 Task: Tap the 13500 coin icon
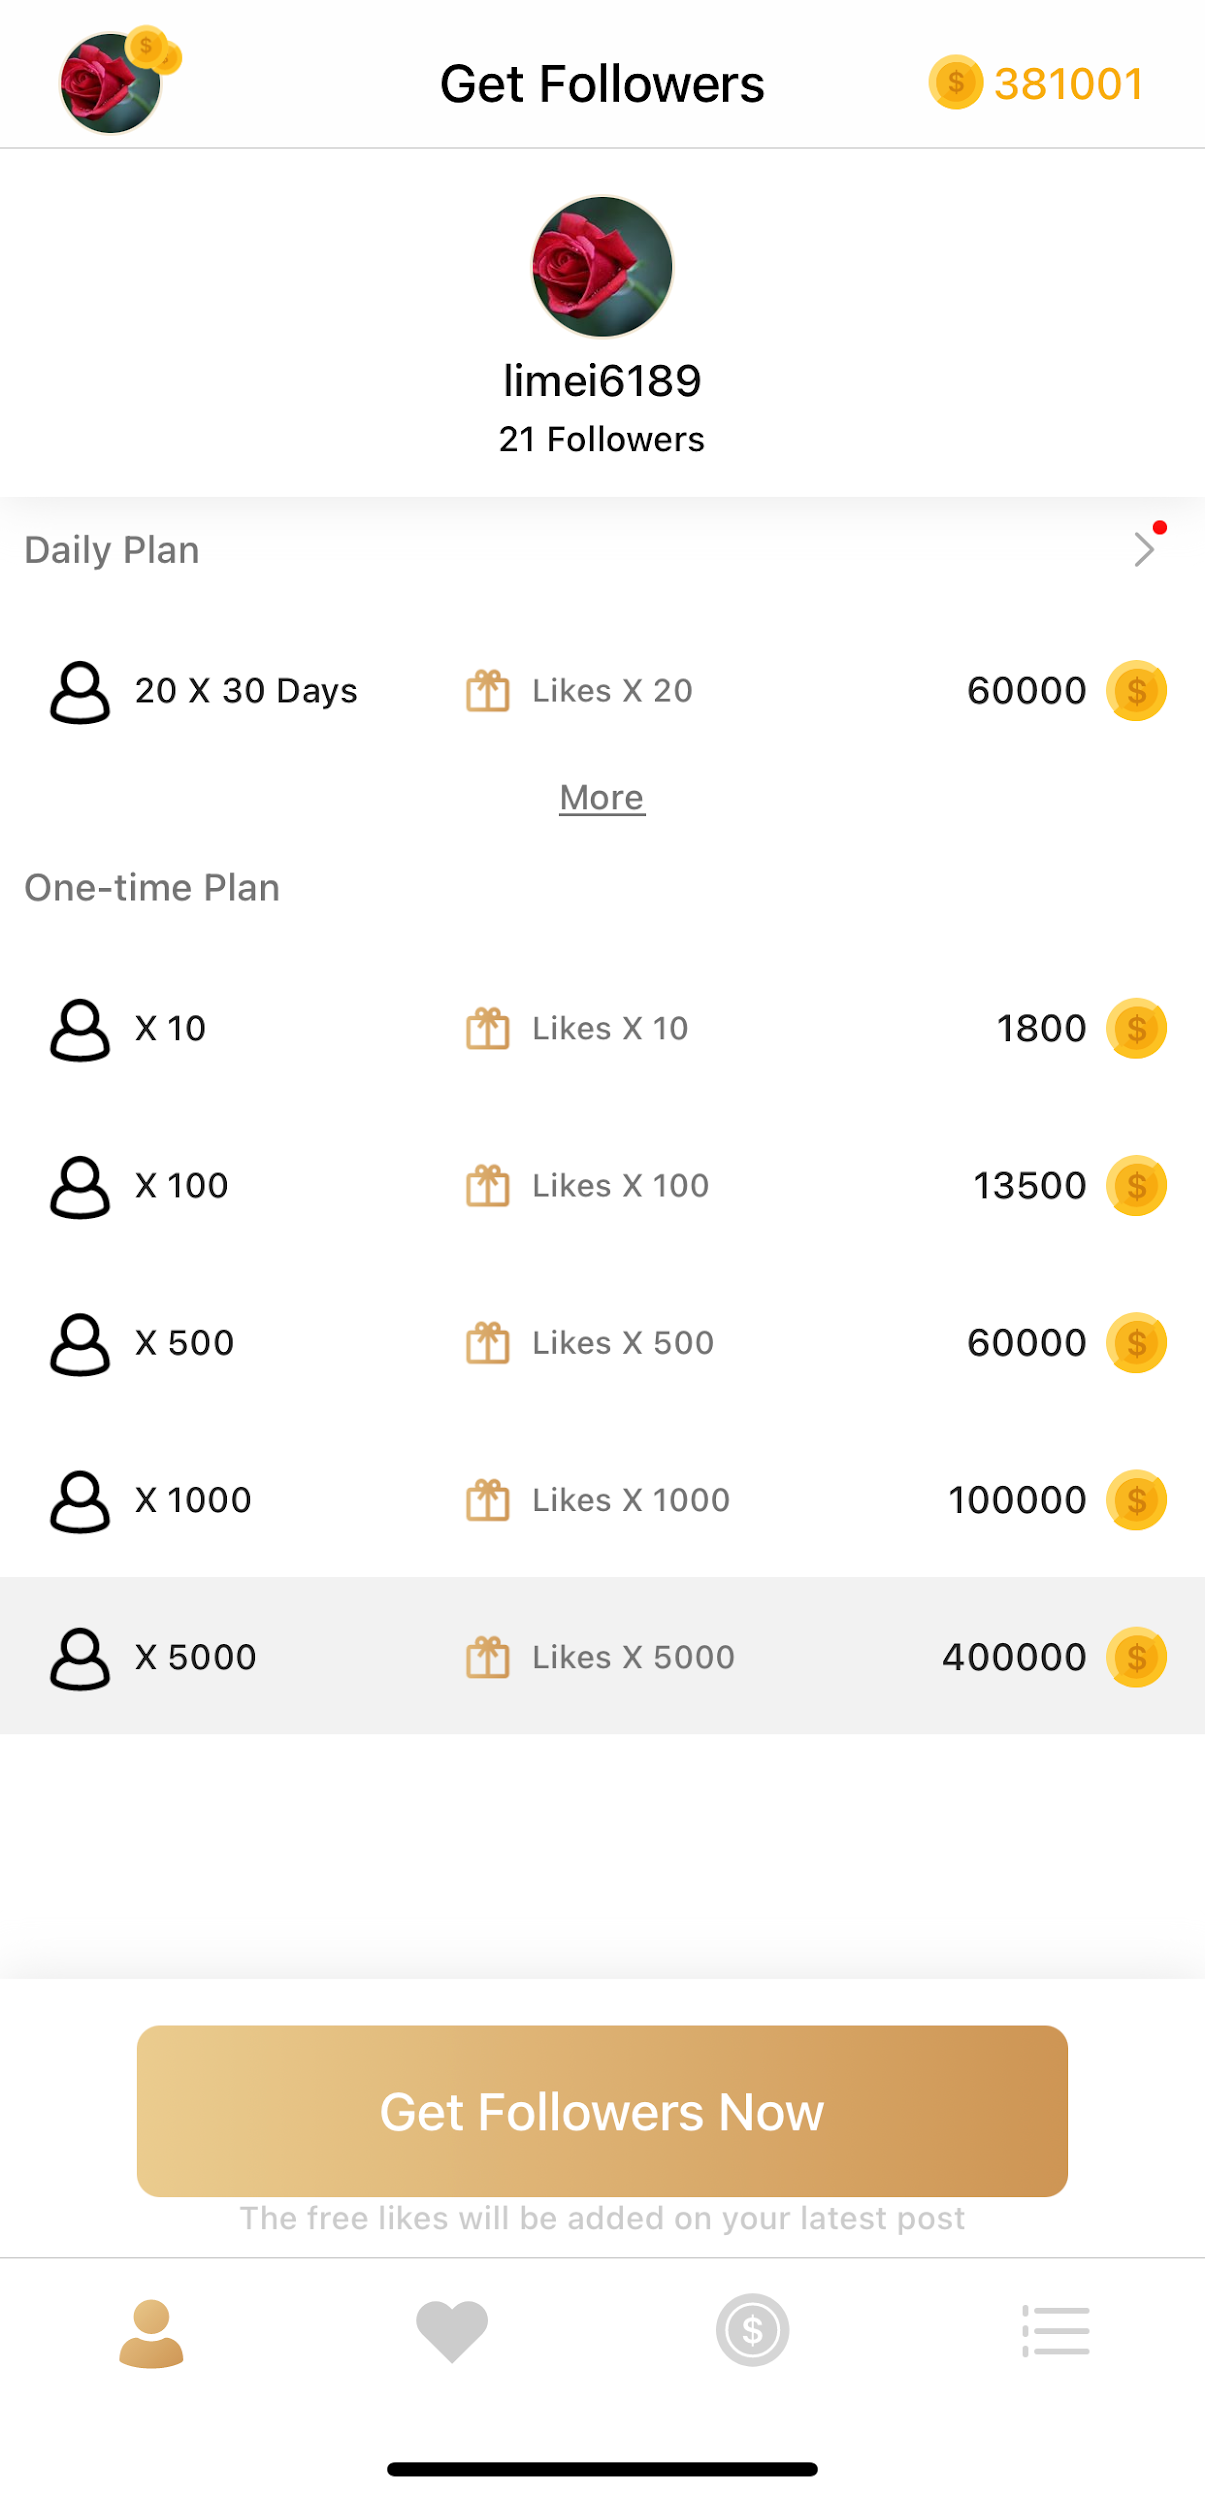point(1136,1186)
